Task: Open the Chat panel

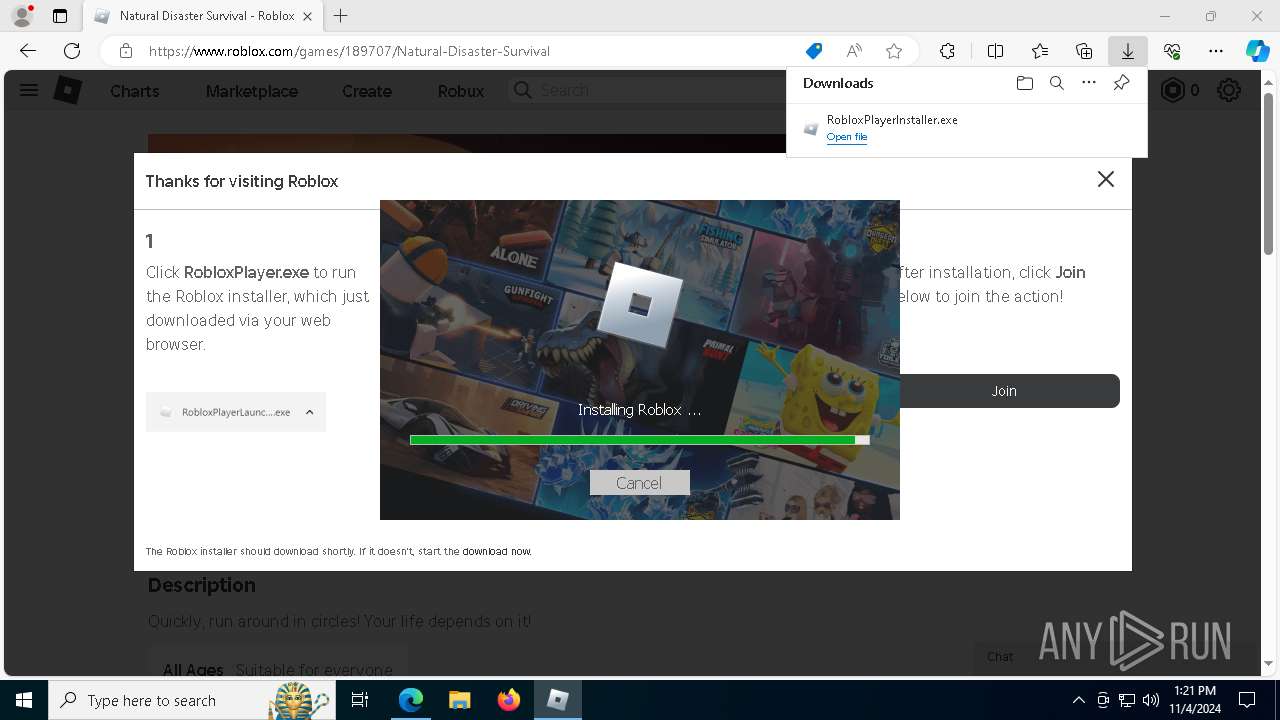Action: pos(1000,656)
